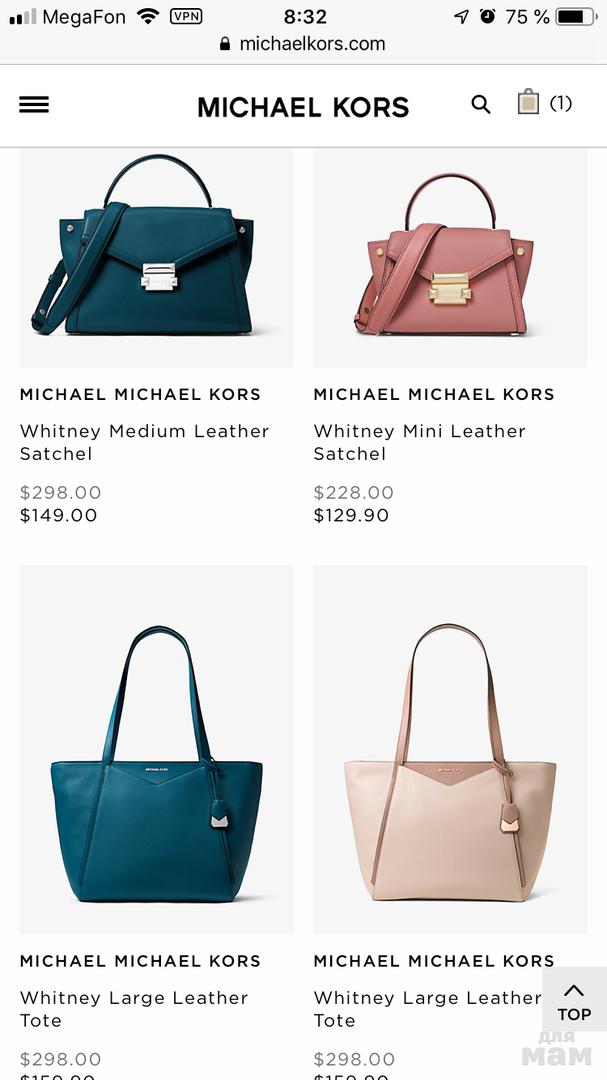Select the teal Whitney Medium satchel image

click(x=156, y=258)
